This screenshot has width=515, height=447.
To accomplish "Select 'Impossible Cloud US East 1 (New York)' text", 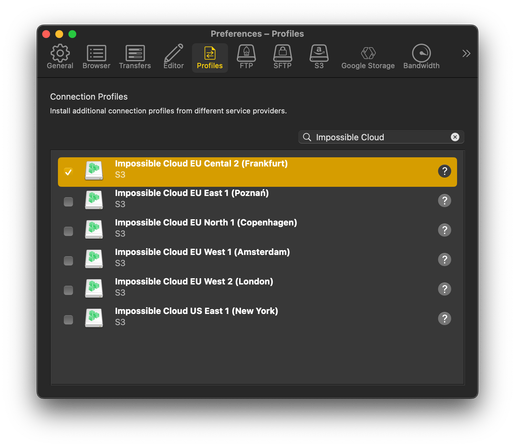I will [197, 311].
